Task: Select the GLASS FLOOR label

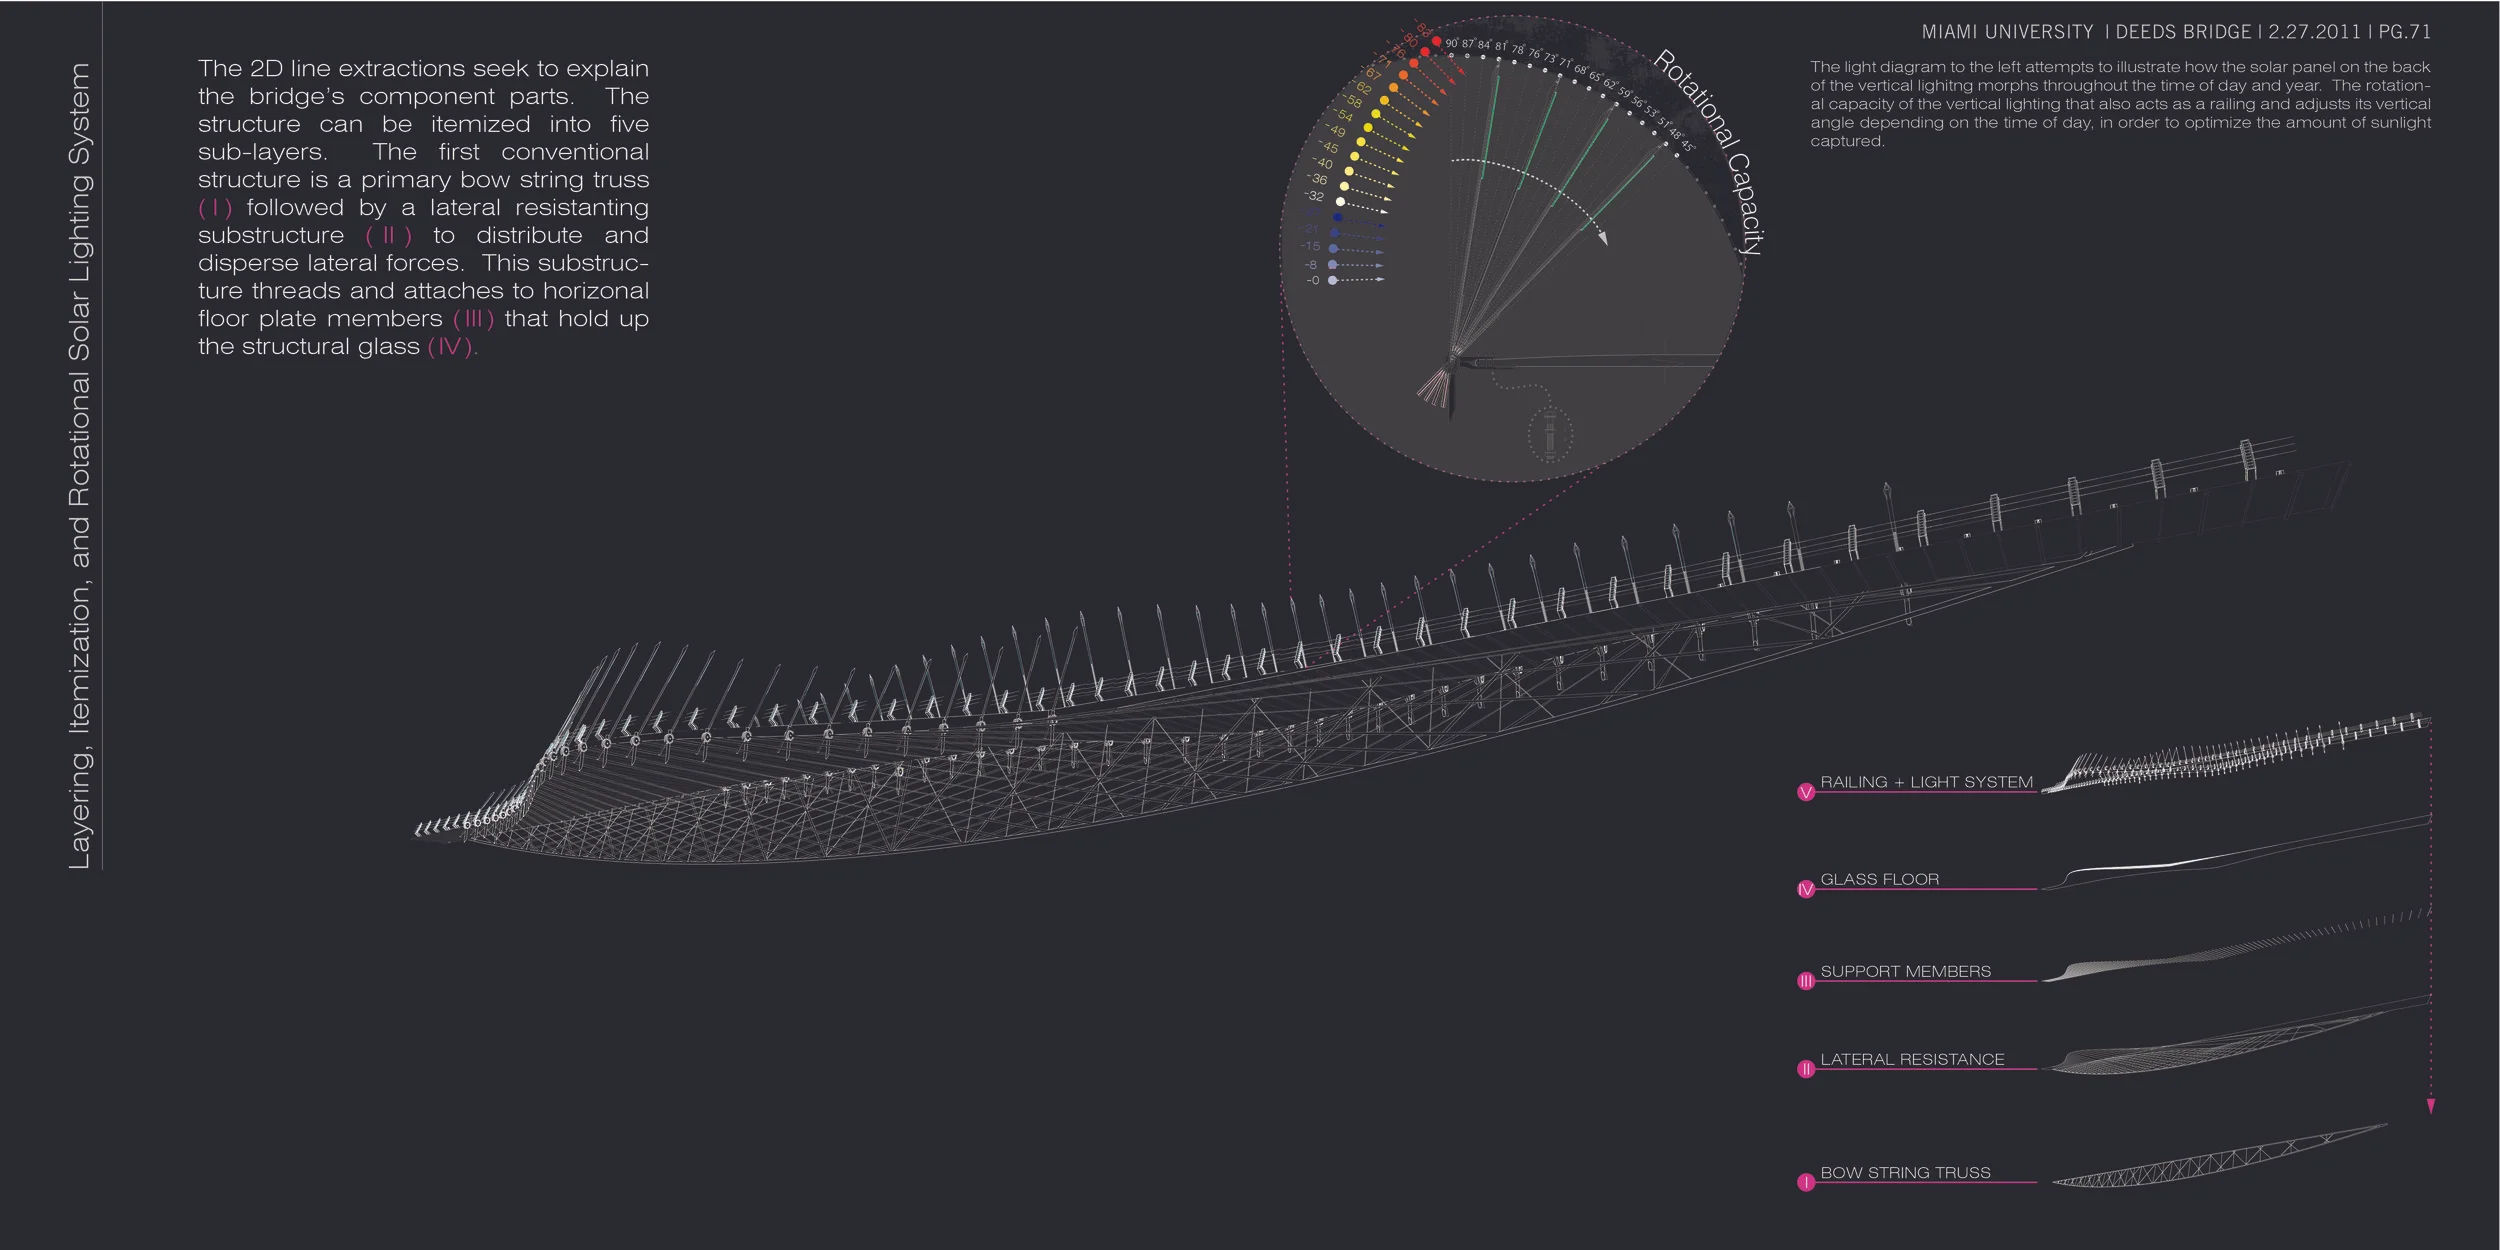Action: (x=1879, y=879)
